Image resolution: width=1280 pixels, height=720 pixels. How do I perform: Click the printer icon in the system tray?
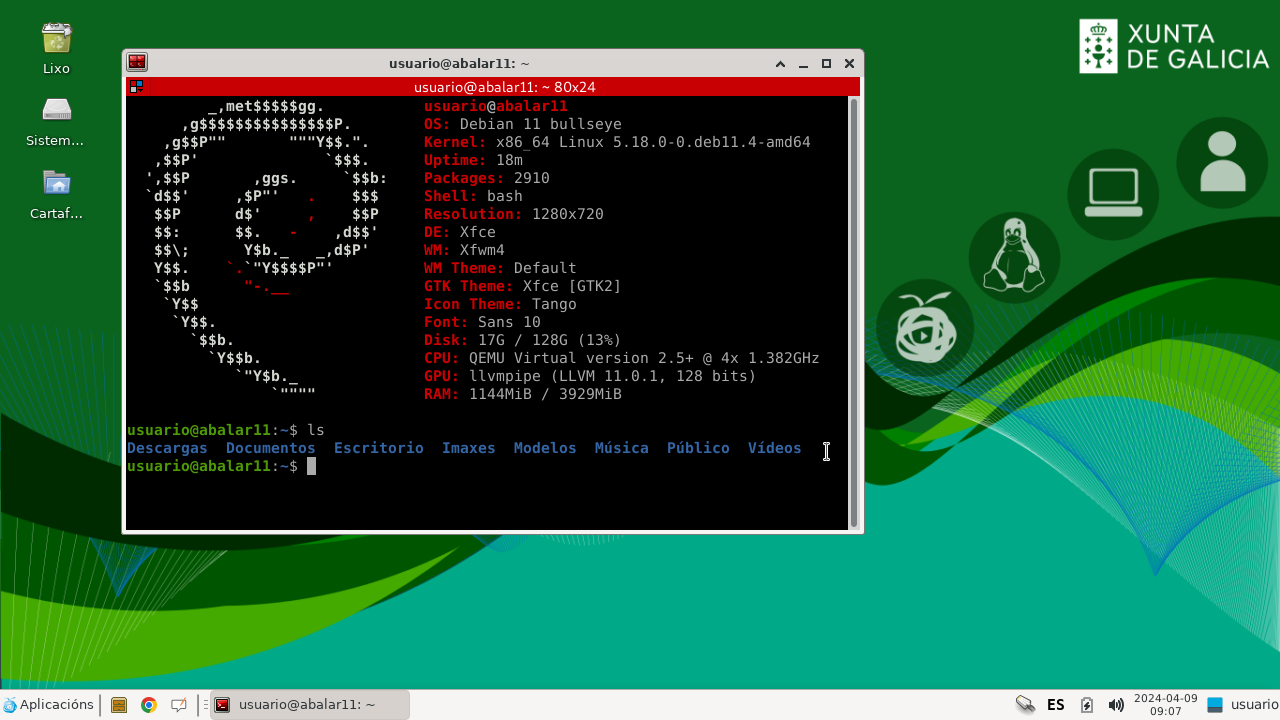pos(1025,704)
